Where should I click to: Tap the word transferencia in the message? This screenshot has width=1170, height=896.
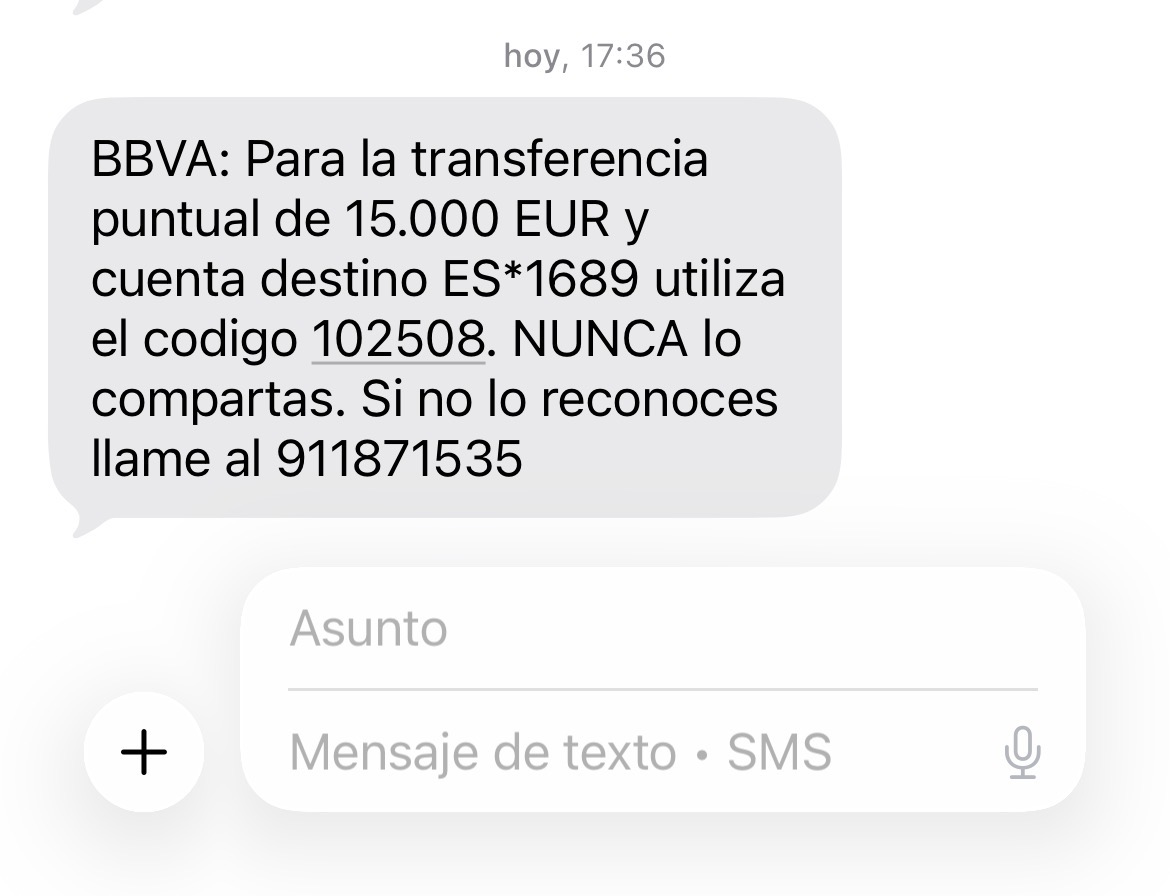pos(559,160)
